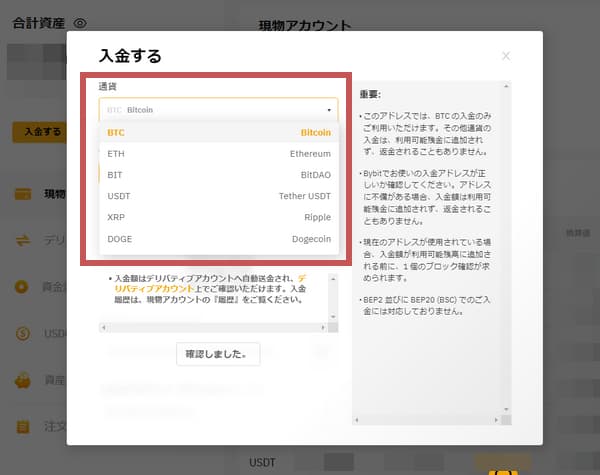Viewport: 600px width, 475px height.
Task: Click notice box scroll down arrow
Action: tap(333, 317)
